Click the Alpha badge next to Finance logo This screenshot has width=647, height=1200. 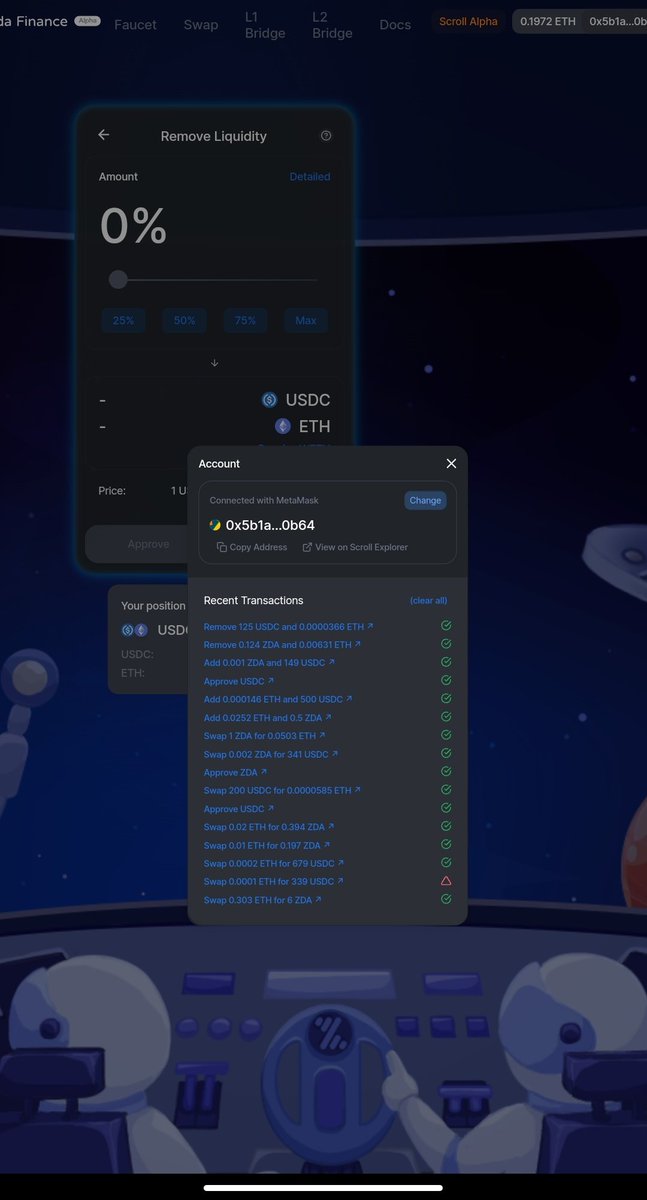coord(88,20)
